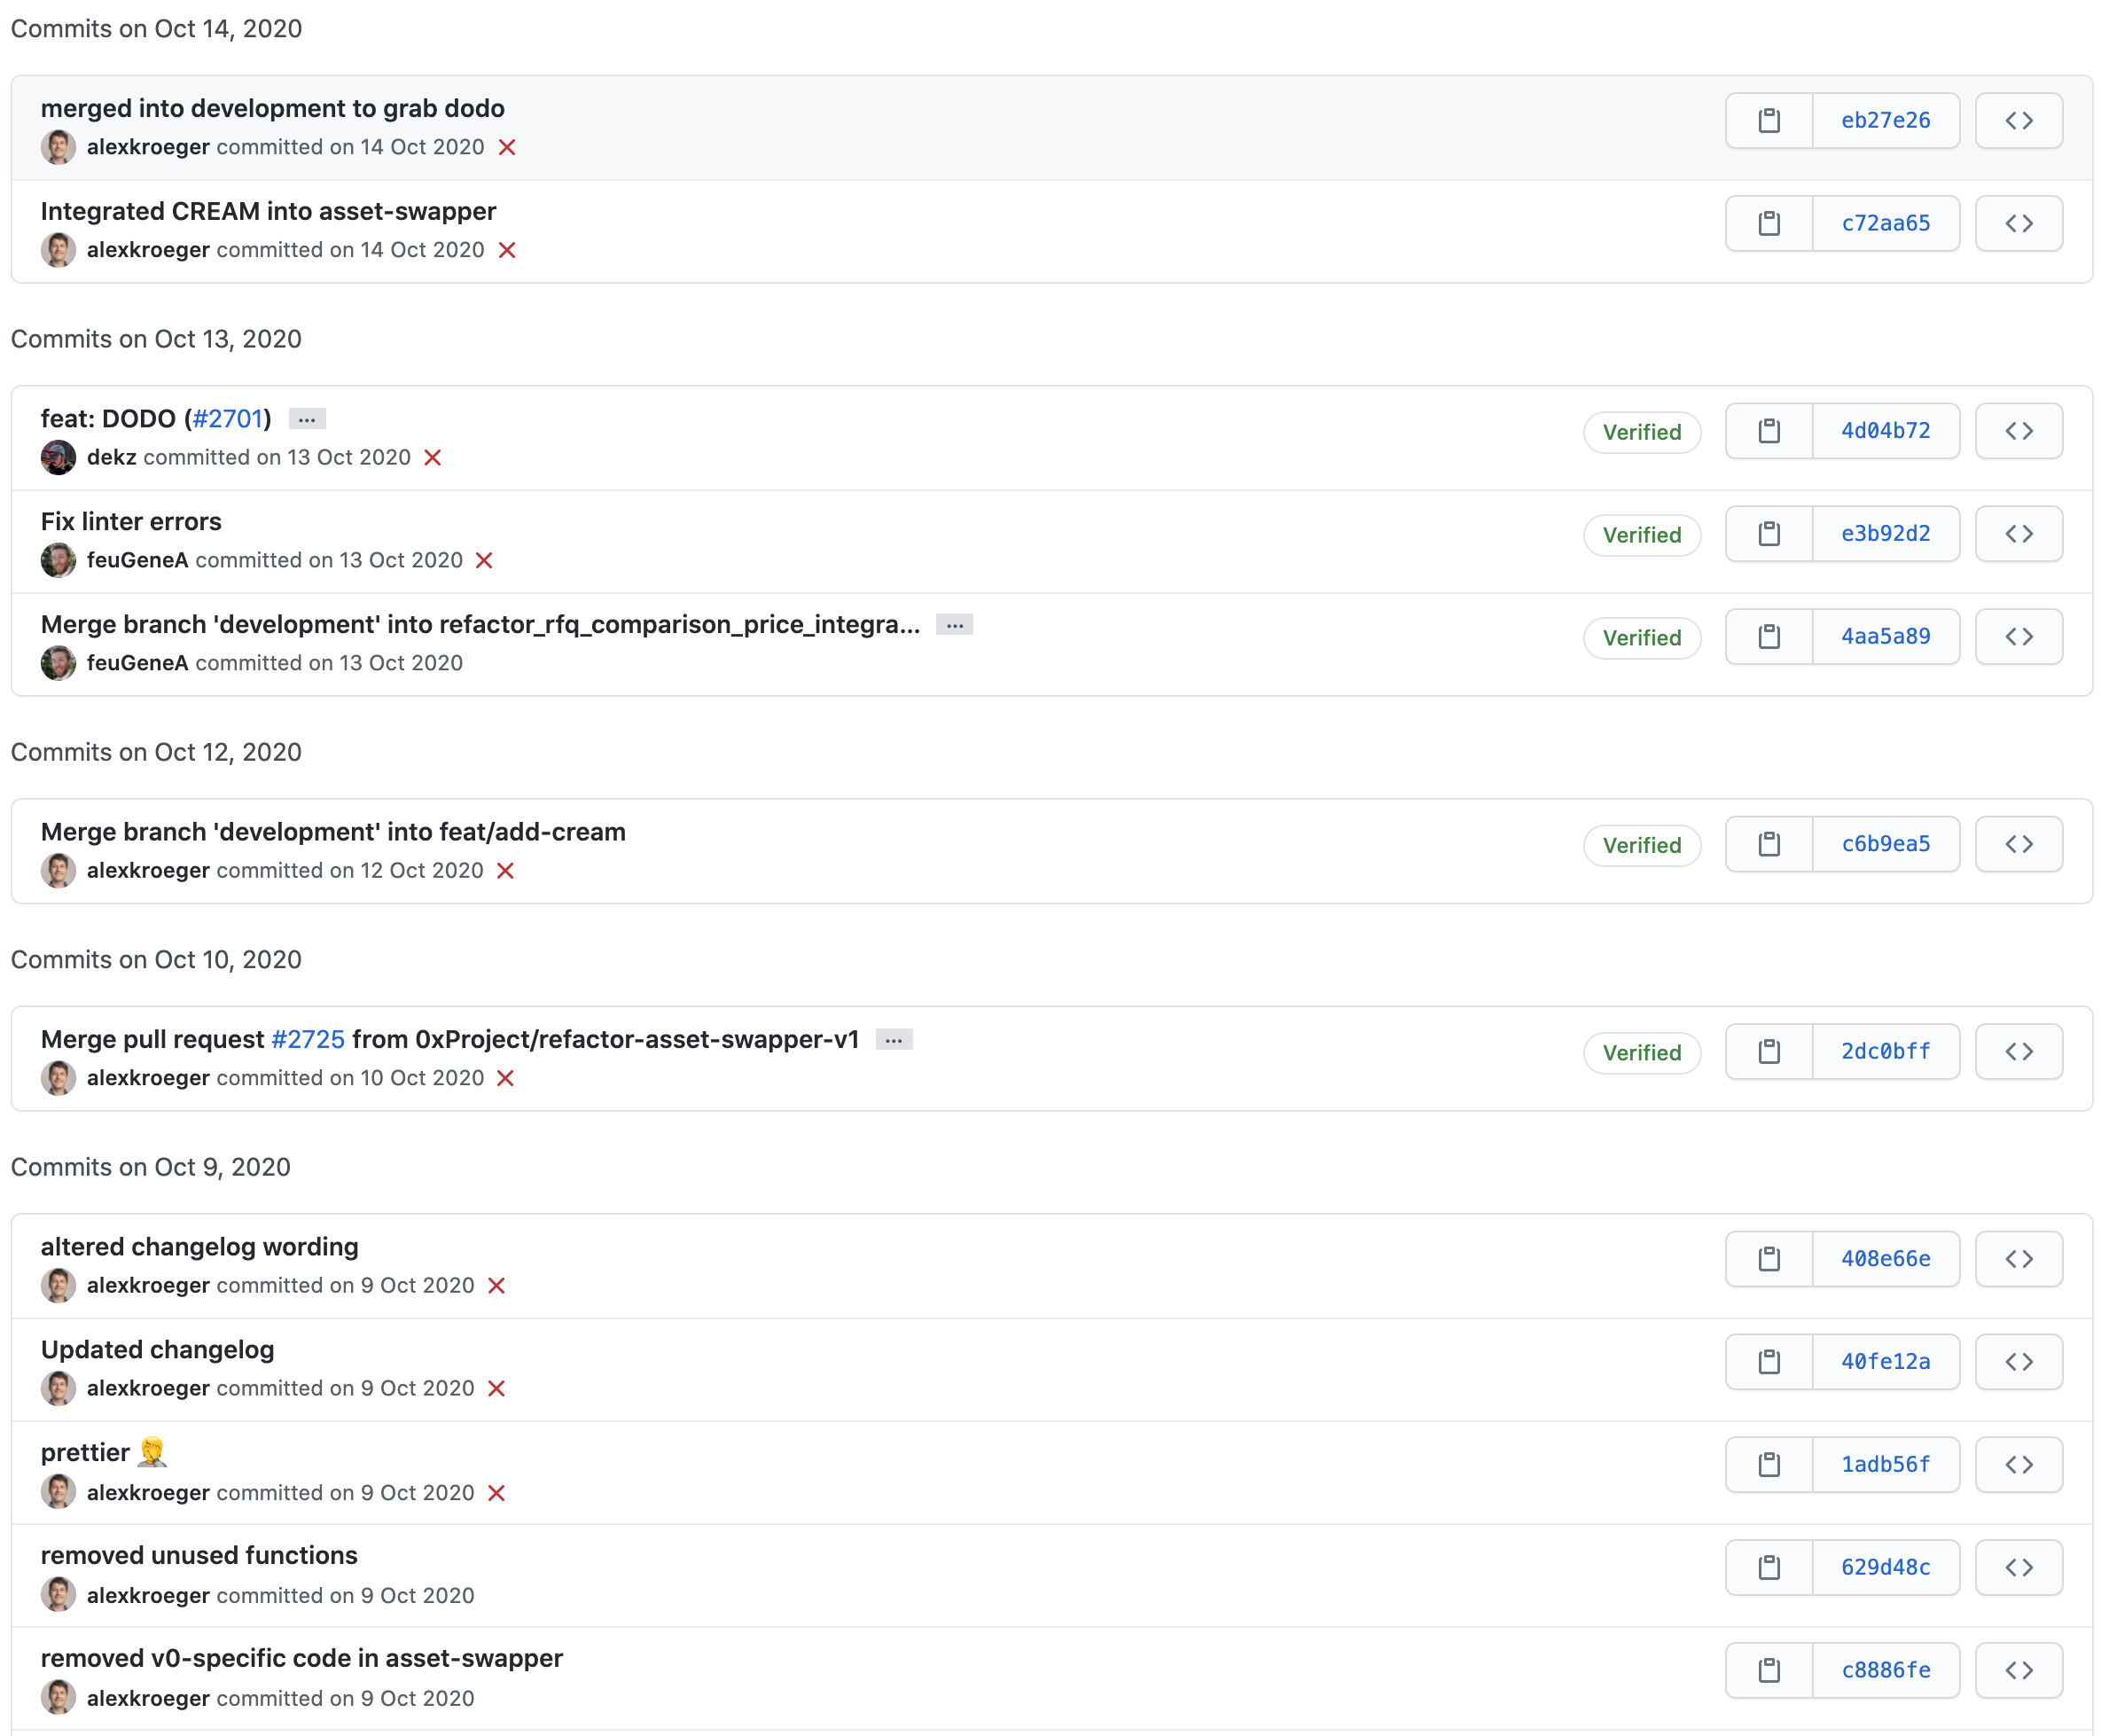Browse repository at commit e3b92d2
2101x1736 pixels.
(x=2018, y=534)
